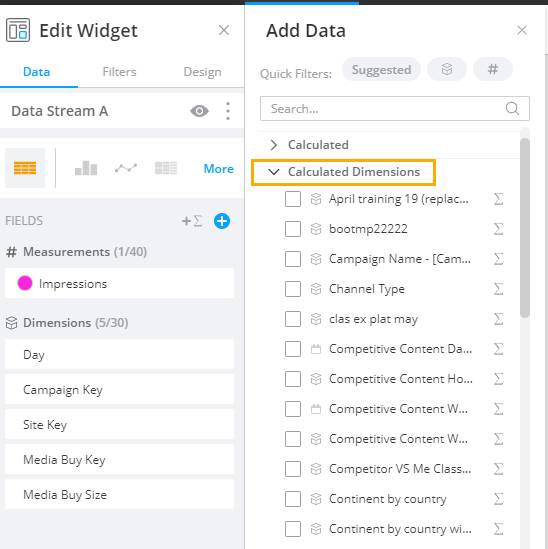Screen dimensions: 548x549
Task: Click sigma icon for Competitor VS Me Class
Action: (x=498, y=469)
